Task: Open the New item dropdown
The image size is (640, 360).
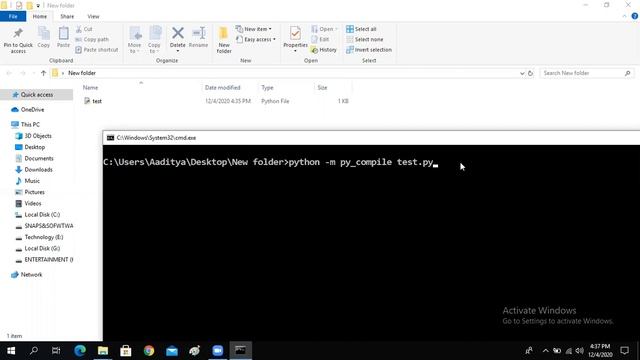Action: tap(253, 29)
